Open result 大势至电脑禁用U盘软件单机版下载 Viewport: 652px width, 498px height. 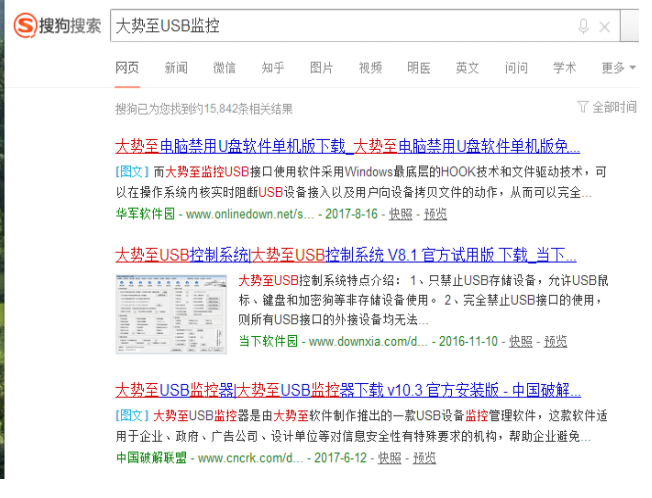point(348,146)
